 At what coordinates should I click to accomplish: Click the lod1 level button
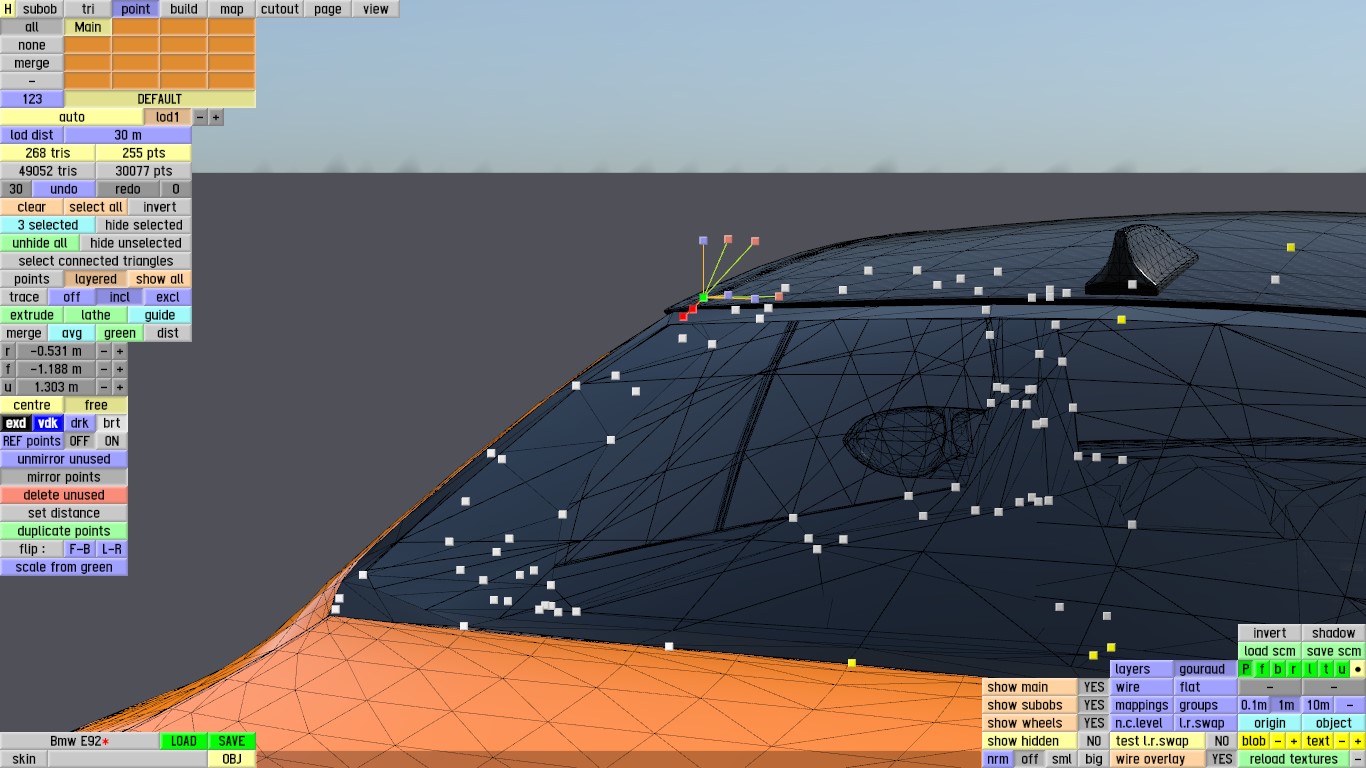168,117
